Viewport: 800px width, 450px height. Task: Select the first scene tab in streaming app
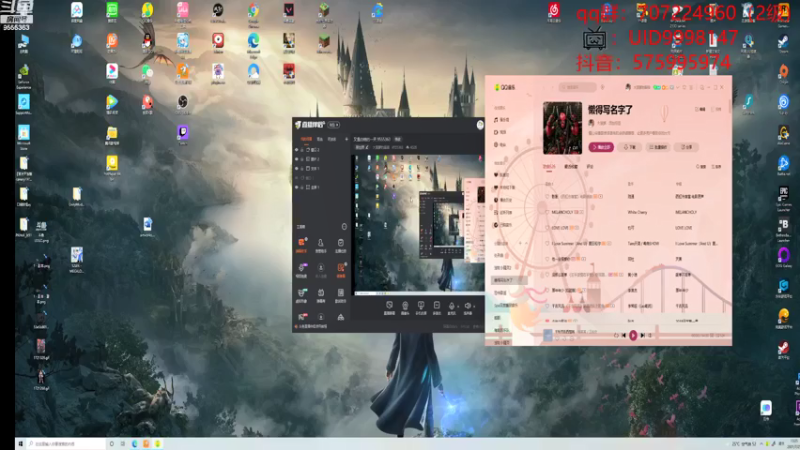(x=306, y=139)
